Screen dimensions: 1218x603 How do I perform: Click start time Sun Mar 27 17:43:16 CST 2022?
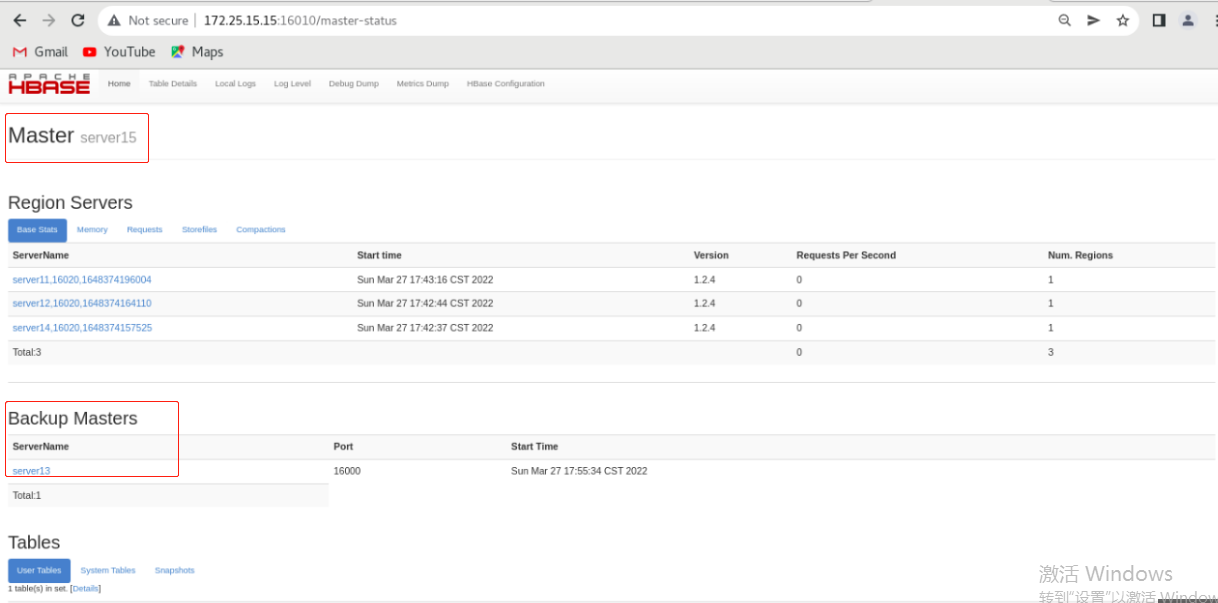(425, 279)
